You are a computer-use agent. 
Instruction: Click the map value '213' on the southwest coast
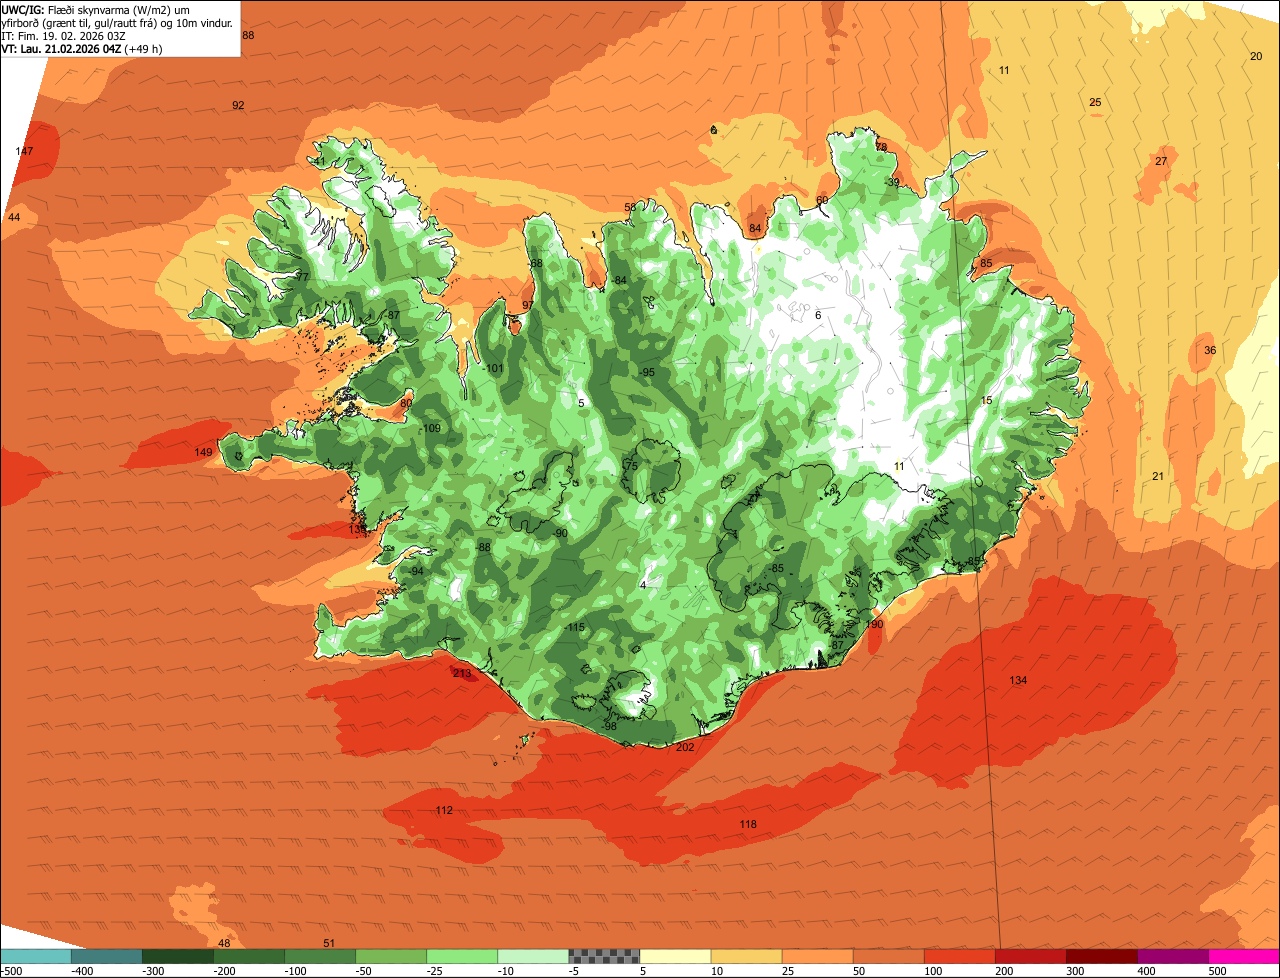[462, 674]
